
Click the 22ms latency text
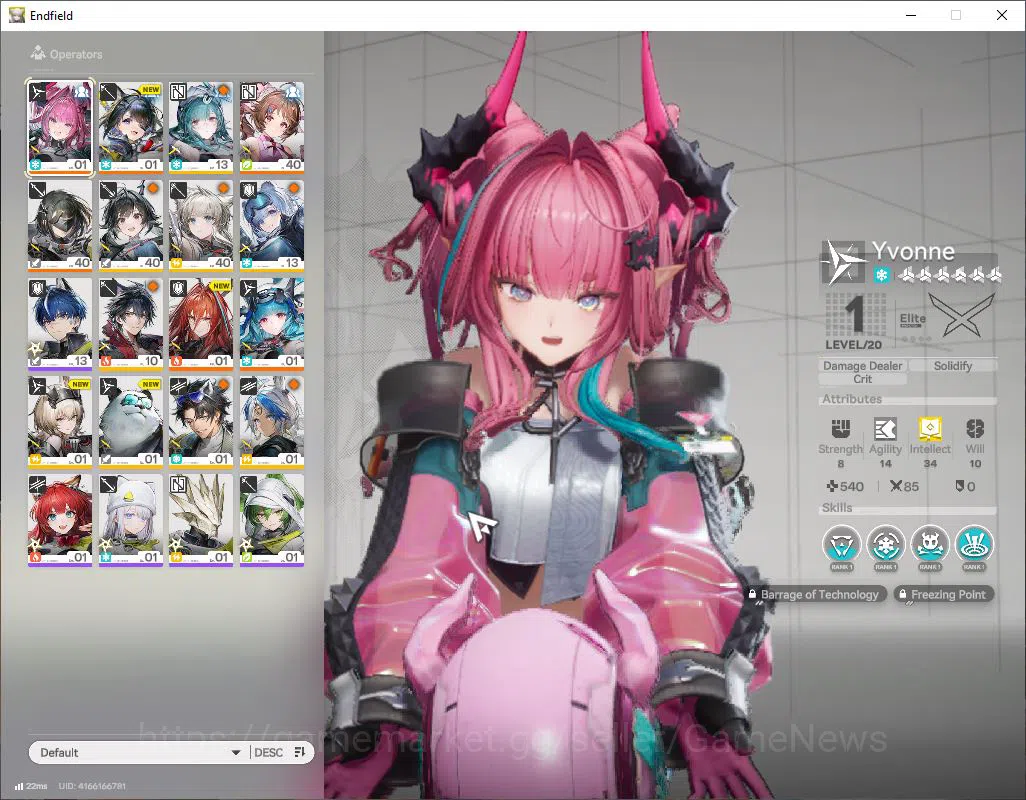click(37, 786)
